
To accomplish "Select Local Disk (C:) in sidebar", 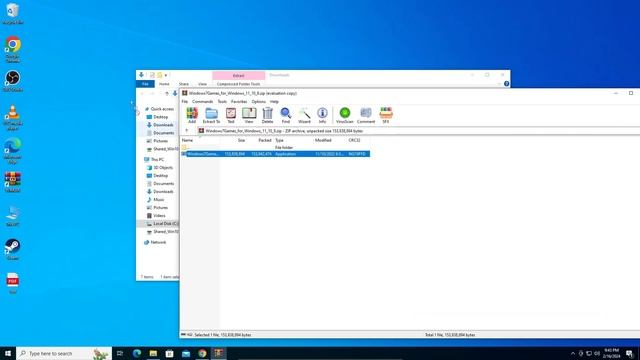I will point(165,224).
